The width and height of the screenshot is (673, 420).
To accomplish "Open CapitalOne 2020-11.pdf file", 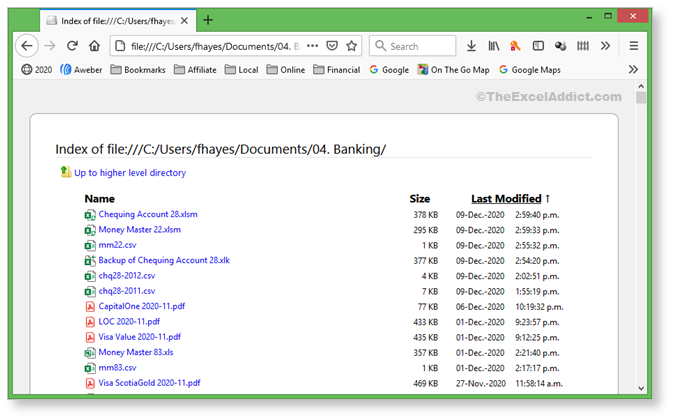I will (x=142, y=306).
